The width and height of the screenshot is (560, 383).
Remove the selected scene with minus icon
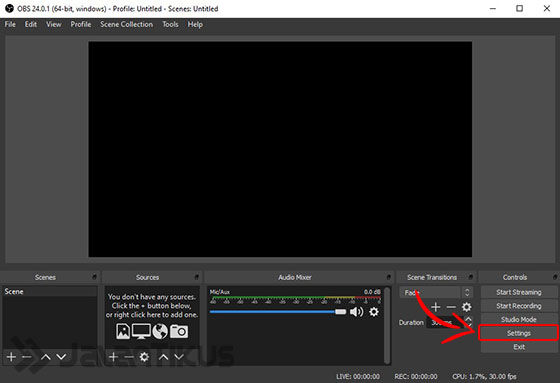click(x=27, y=357)
